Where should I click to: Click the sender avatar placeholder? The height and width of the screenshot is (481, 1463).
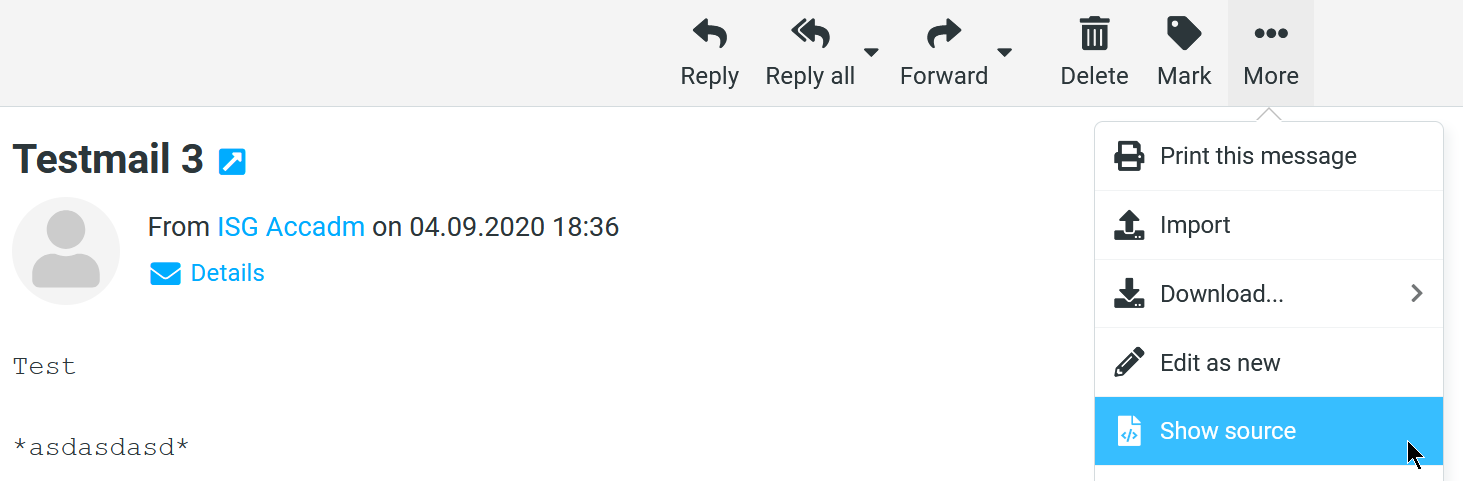66,251
